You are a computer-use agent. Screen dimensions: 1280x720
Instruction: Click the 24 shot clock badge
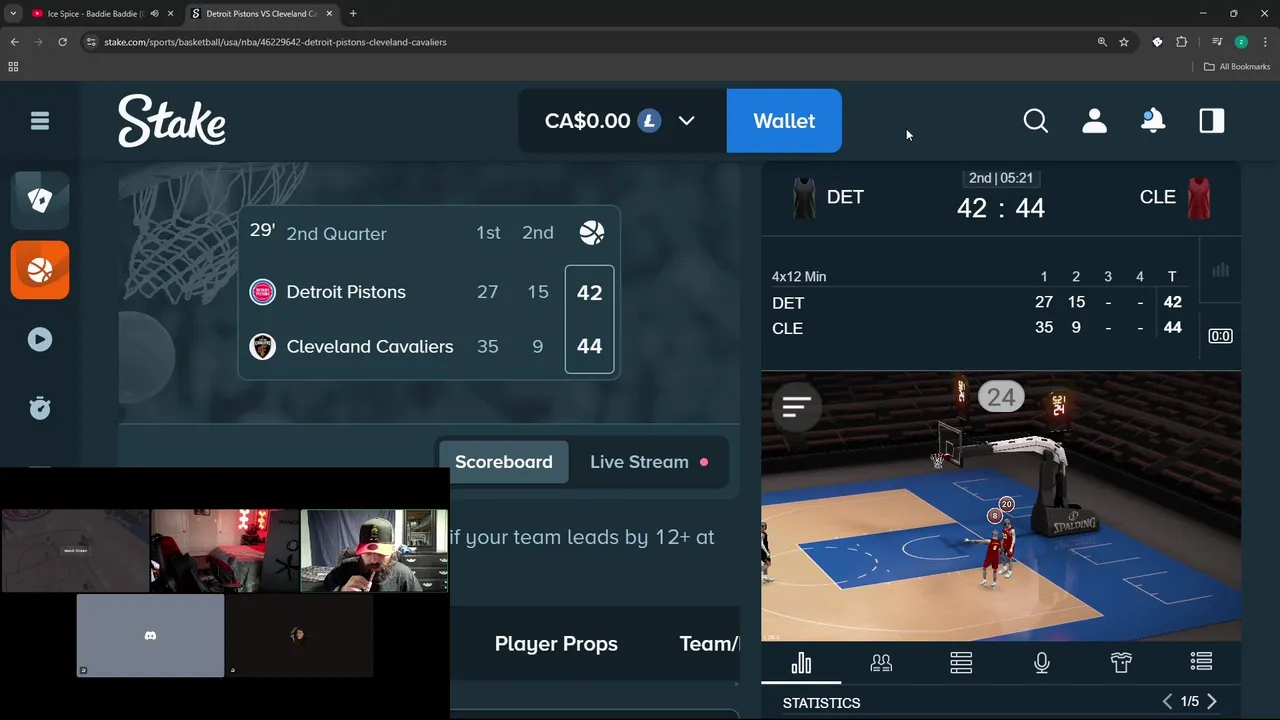[x=1001, y=397]
